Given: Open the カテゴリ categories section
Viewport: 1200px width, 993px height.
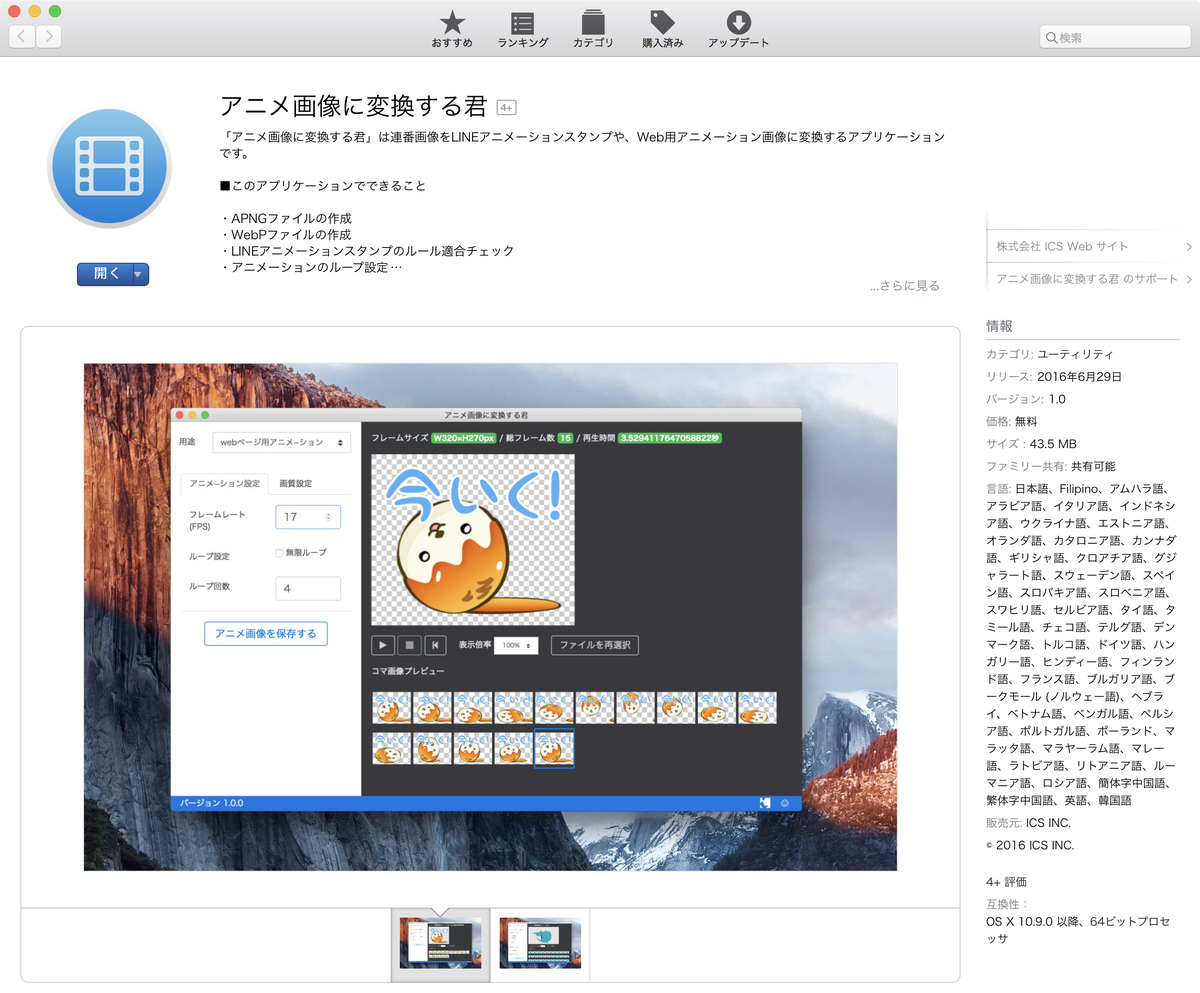Looking at the screenshot, I should [593, 29].
